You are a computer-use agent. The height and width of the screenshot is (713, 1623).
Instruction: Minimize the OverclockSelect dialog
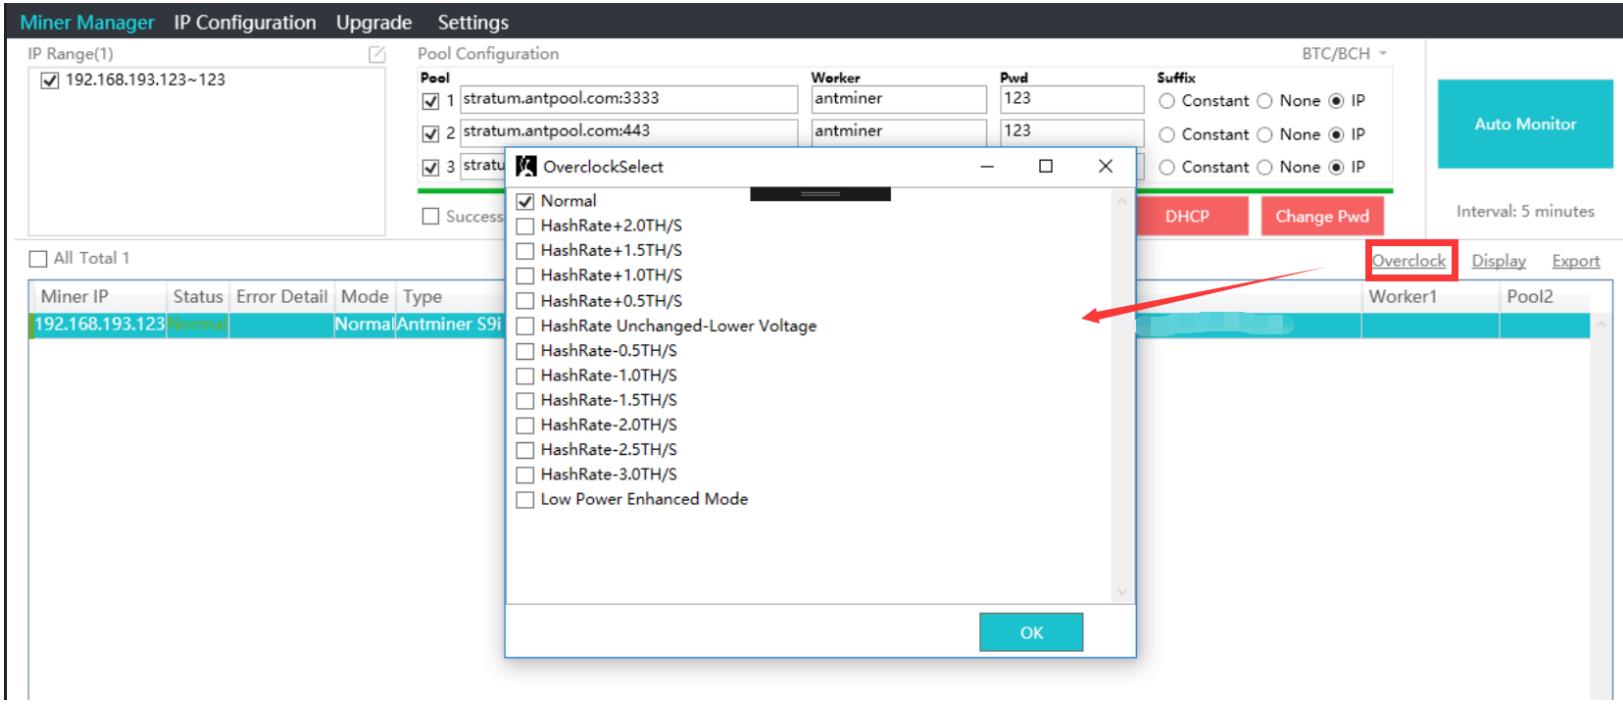pyautogui.click(x=987, y=167)
